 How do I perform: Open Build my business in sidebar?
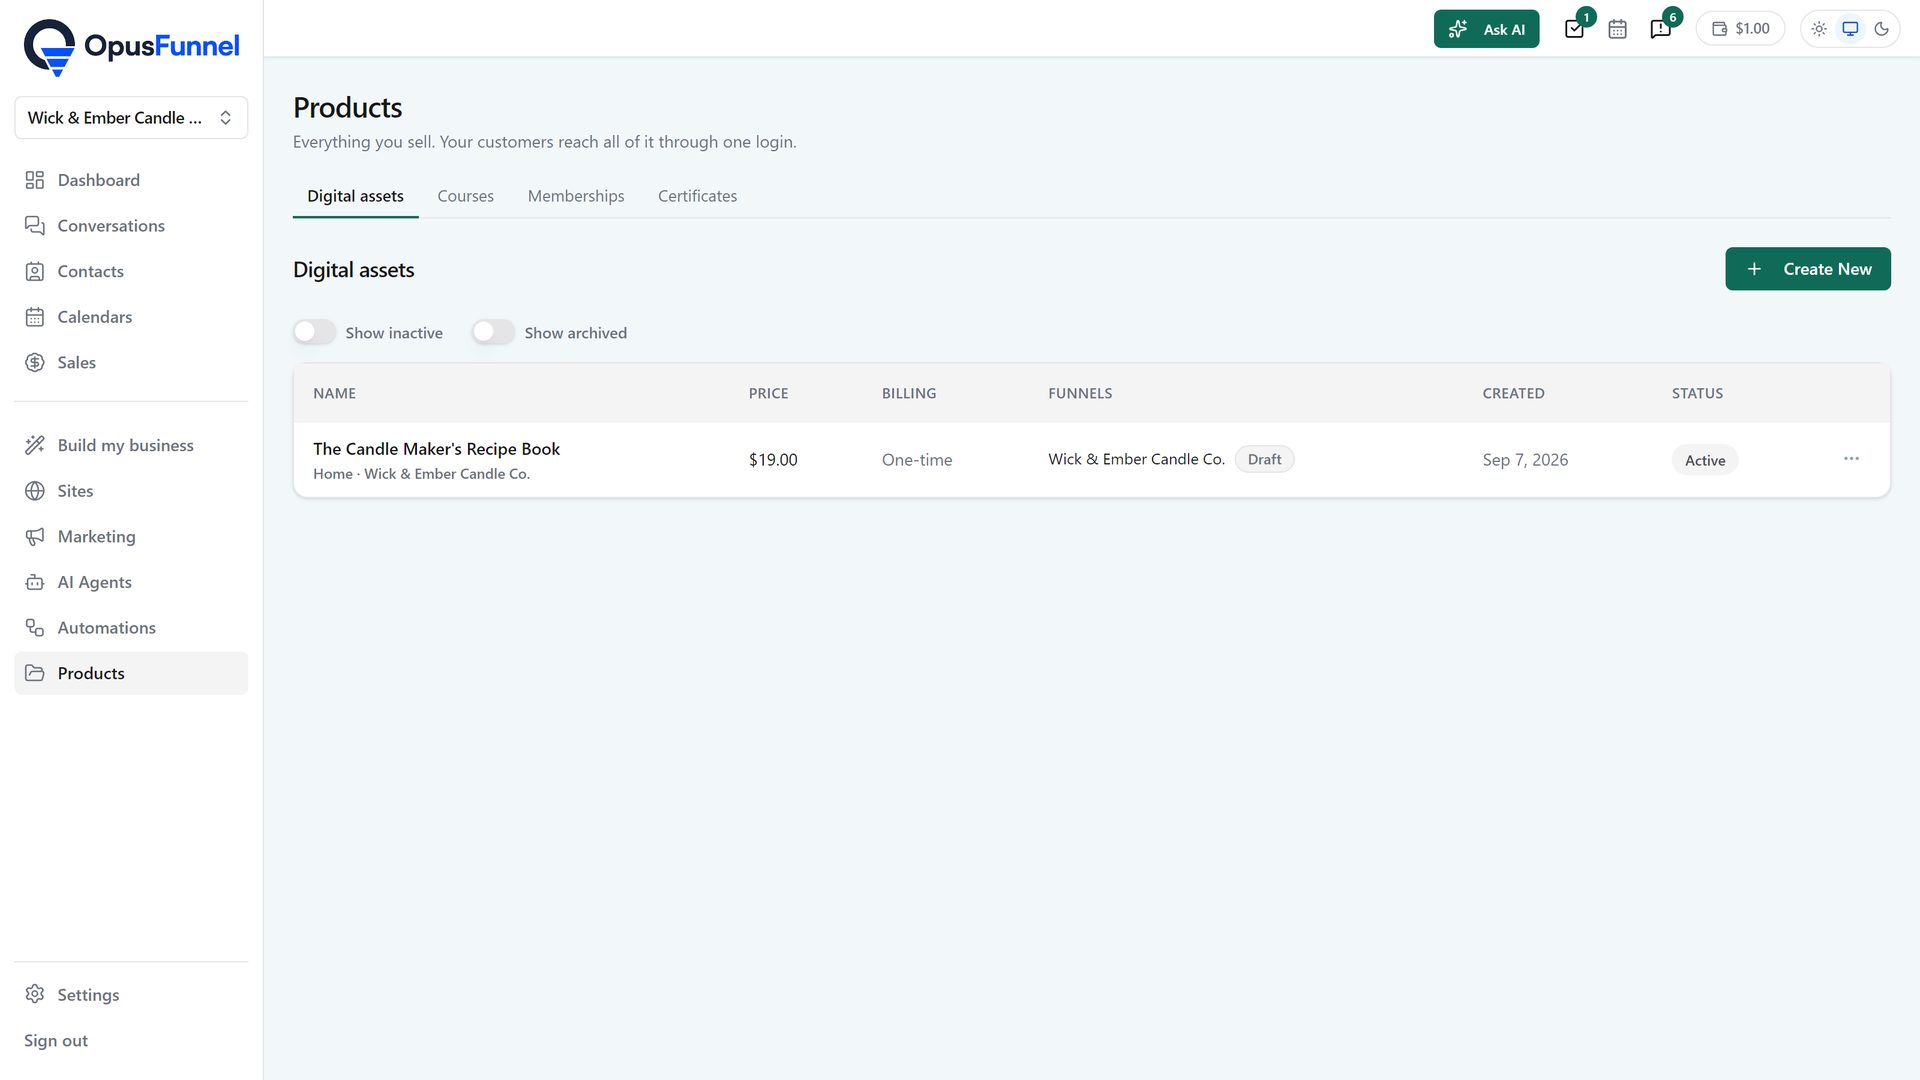click(131, 445)
